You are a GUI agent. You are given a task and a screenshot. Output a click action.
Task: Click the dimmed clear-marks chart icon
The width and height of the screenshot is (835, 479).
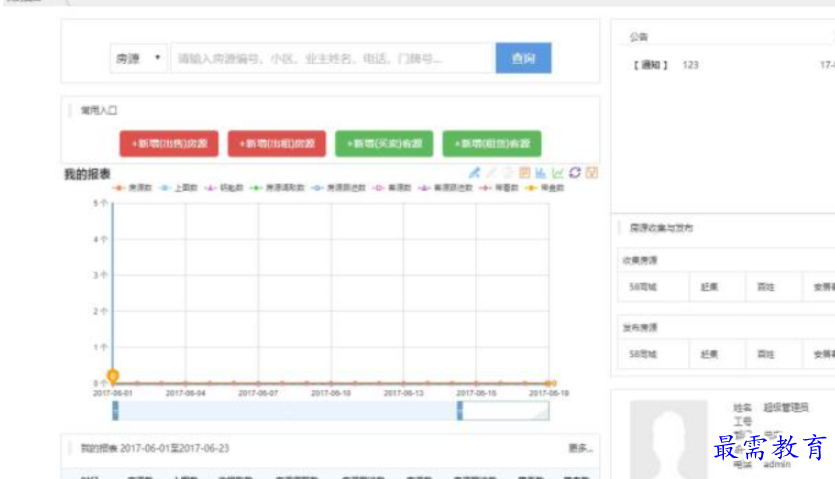tap(508, 173)
